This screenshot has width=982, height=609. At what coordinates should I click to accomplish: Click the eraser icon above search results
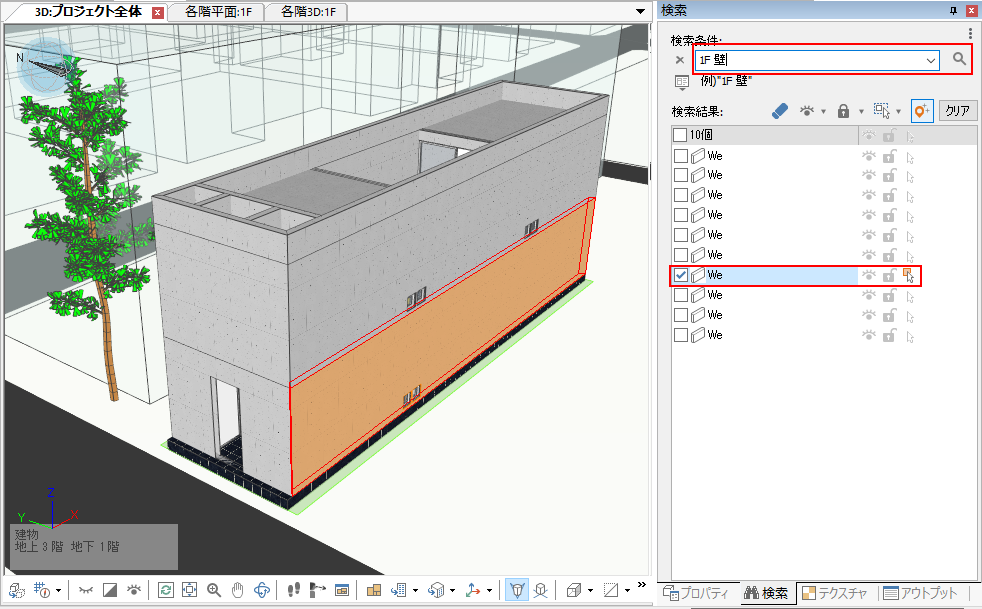point(781,111)
